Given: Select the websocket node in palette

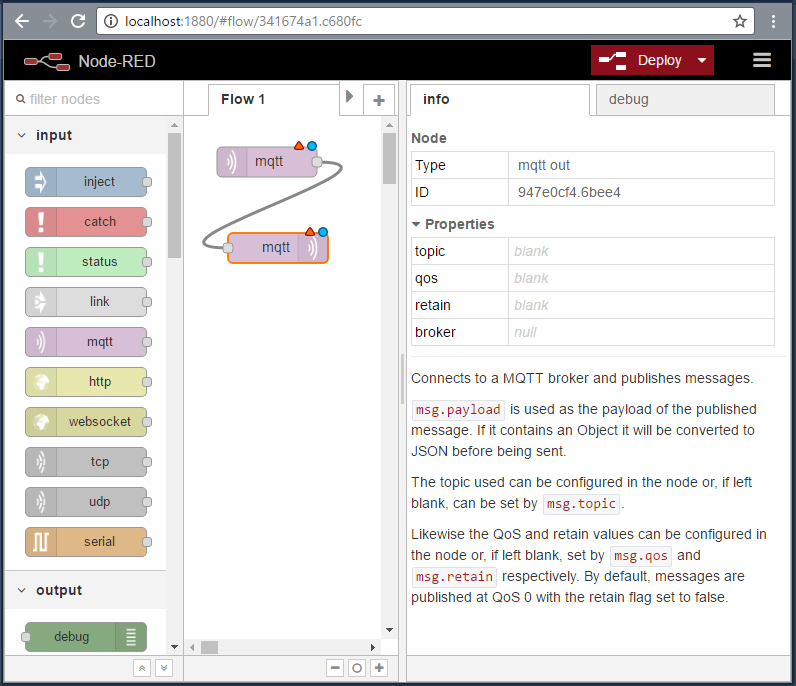Looking at the screenshot, I should click(86, 422).
